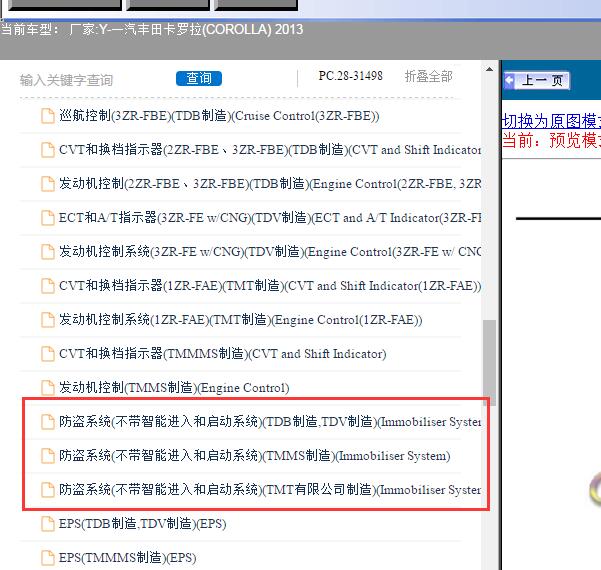Image resolution: width=601 pixels, height=570 pixels.
Task: Click document icon beside CVT和换档指示器(1ZR-FAE)
Action: (48, 286)
